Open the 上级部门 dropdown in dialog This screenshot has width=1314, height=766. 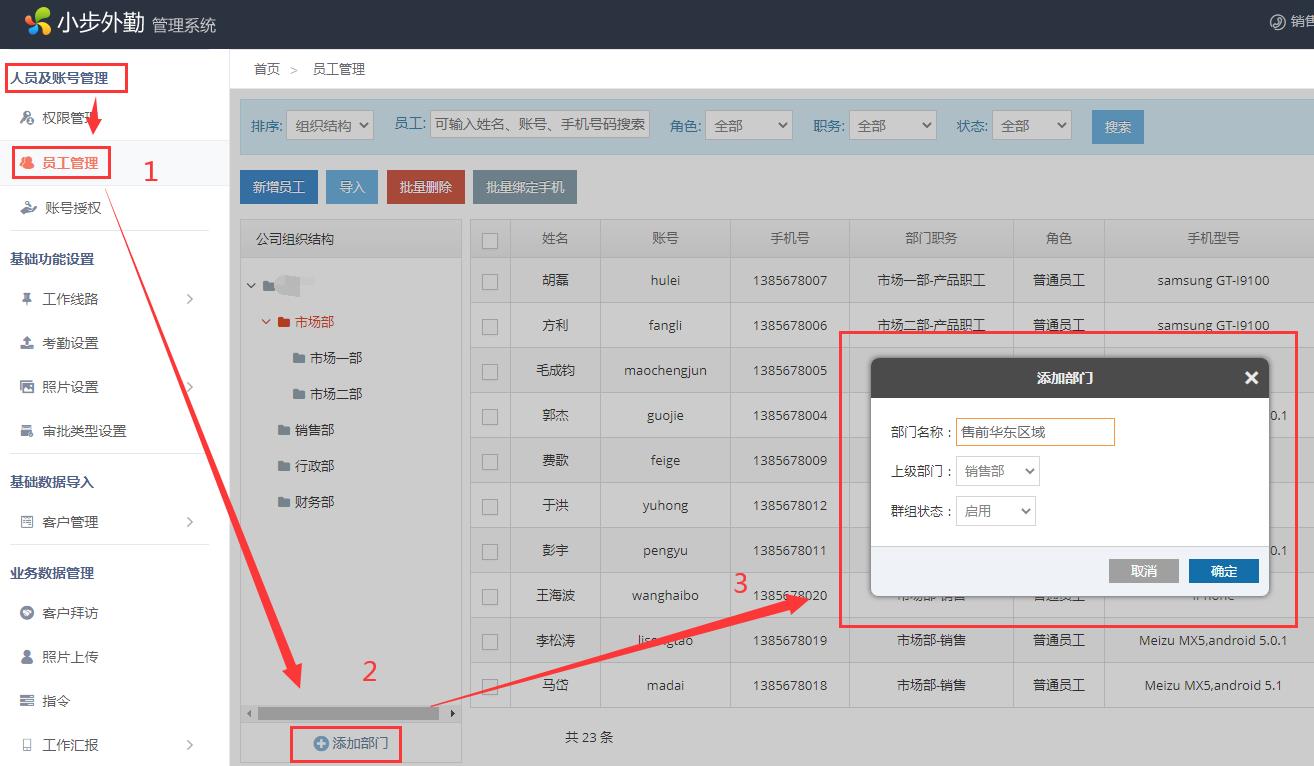[997, 471]
